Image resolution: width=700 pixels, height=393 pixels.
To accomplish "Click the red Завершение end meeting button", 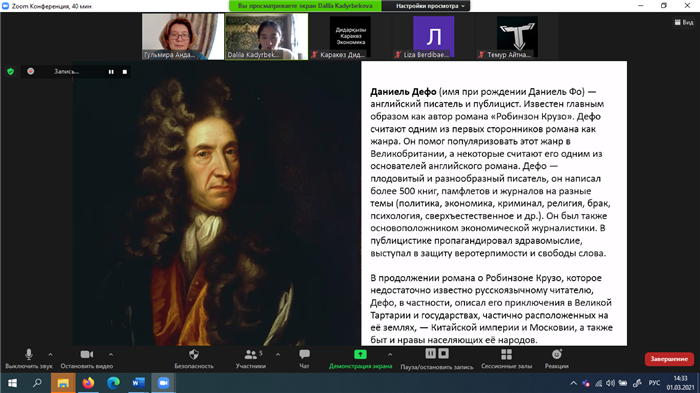I will 669,359.
